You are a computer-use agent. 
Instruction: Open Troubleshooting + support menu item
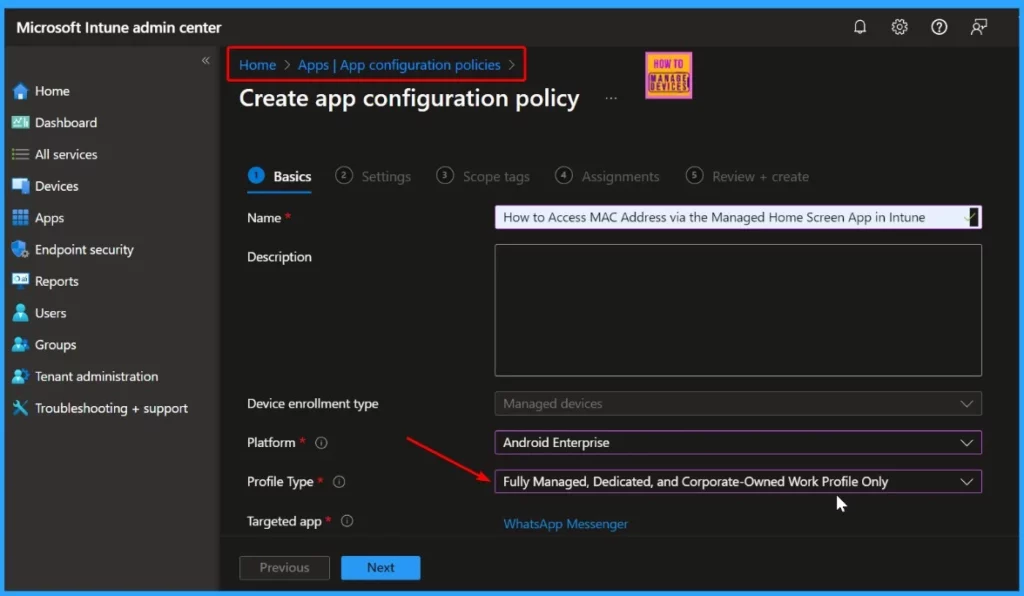point(112,408)
